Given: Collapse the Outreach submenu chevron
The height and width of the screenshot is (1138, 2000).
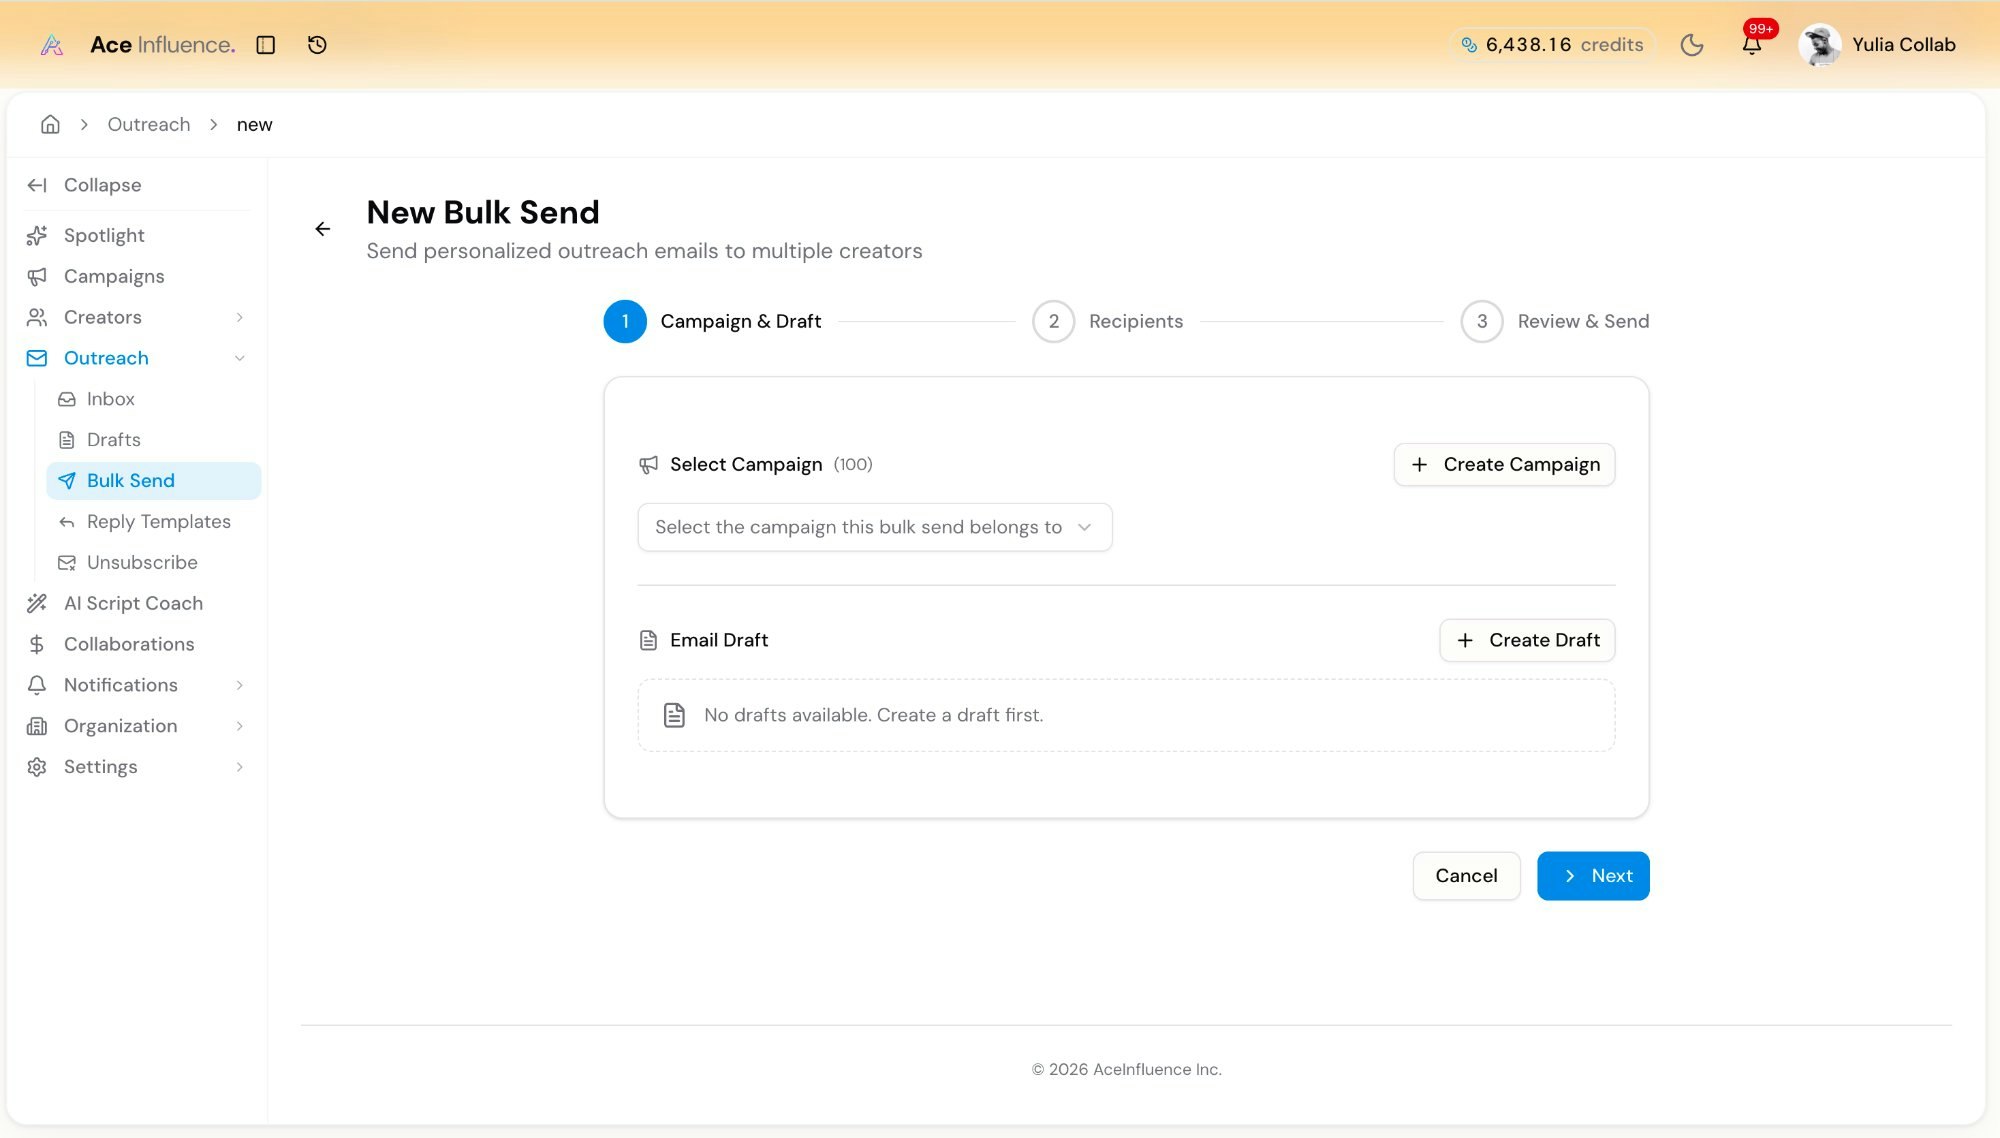Looking at the screenshot, I should point(240,358).
